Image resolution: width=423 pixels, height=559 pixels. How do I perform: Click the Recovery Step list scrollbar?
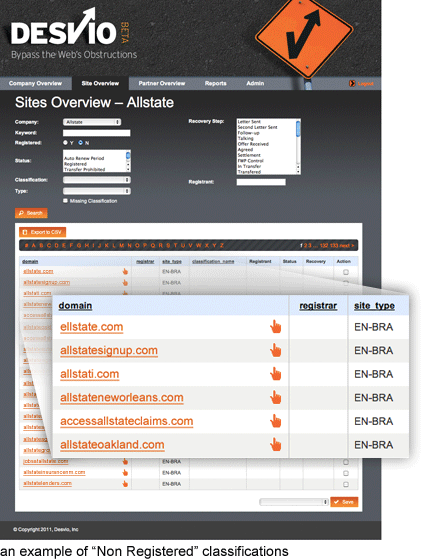coord(298,147)
